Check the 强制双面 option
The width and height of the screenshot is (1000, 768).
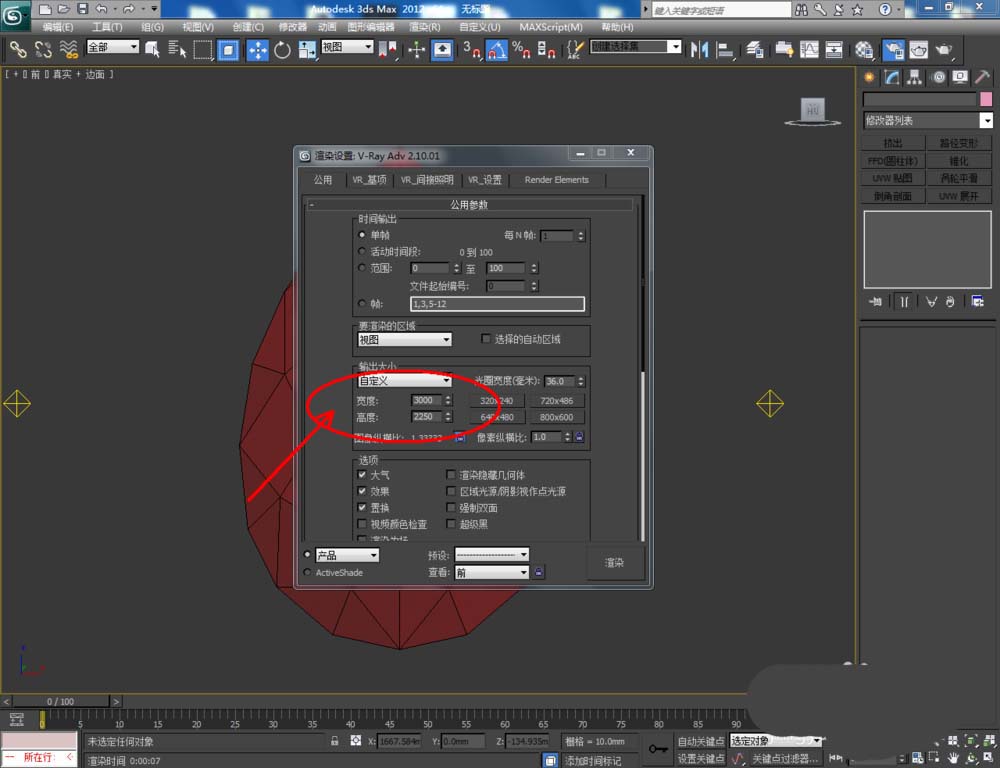pos(451,508)
